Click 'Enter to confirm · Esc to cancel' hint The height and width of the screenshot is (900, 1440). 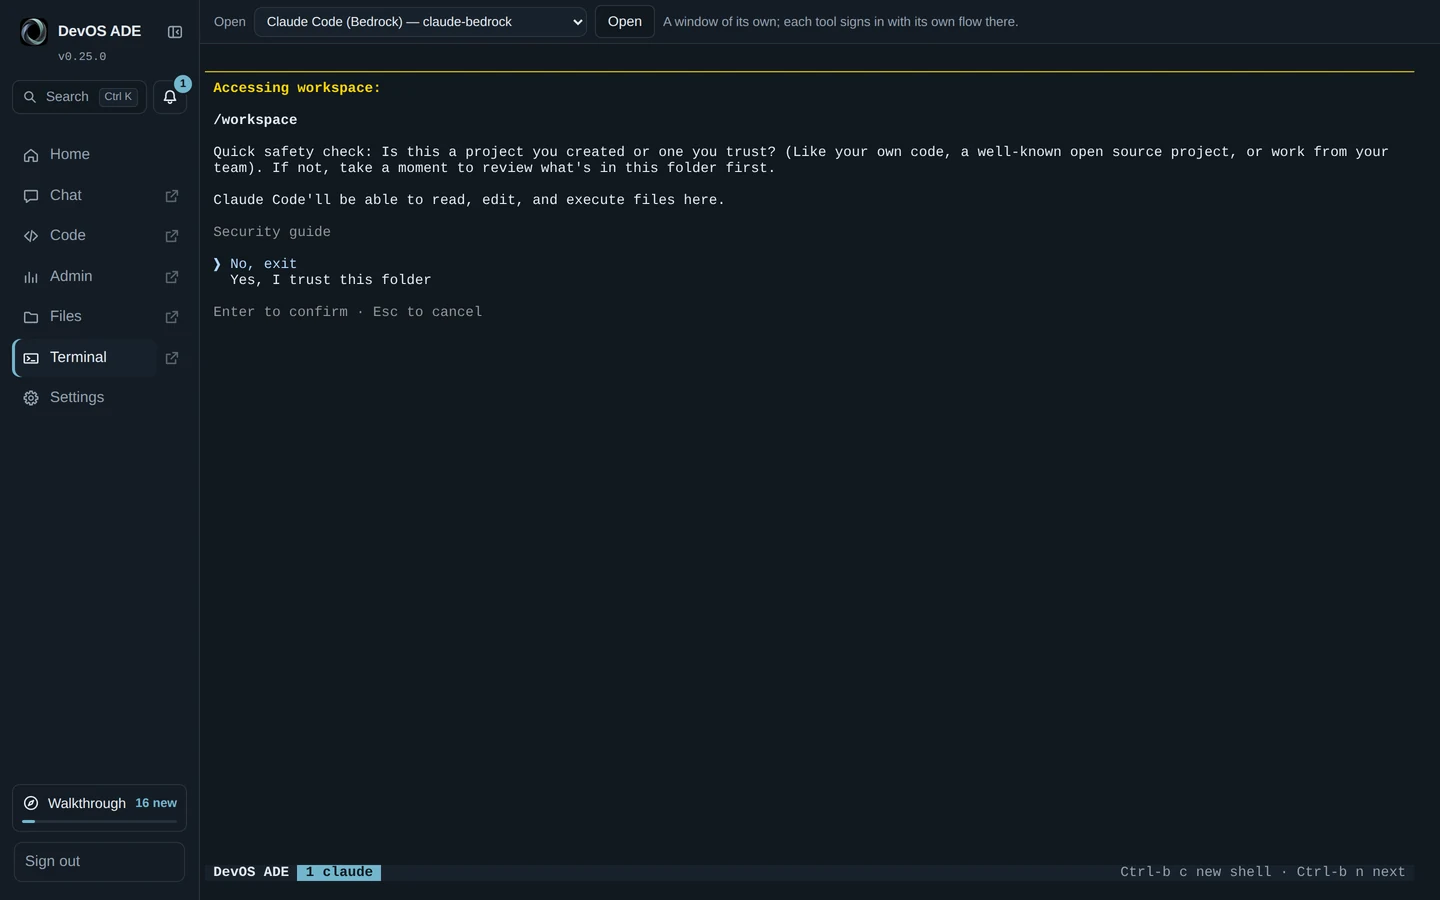point(348,312)
